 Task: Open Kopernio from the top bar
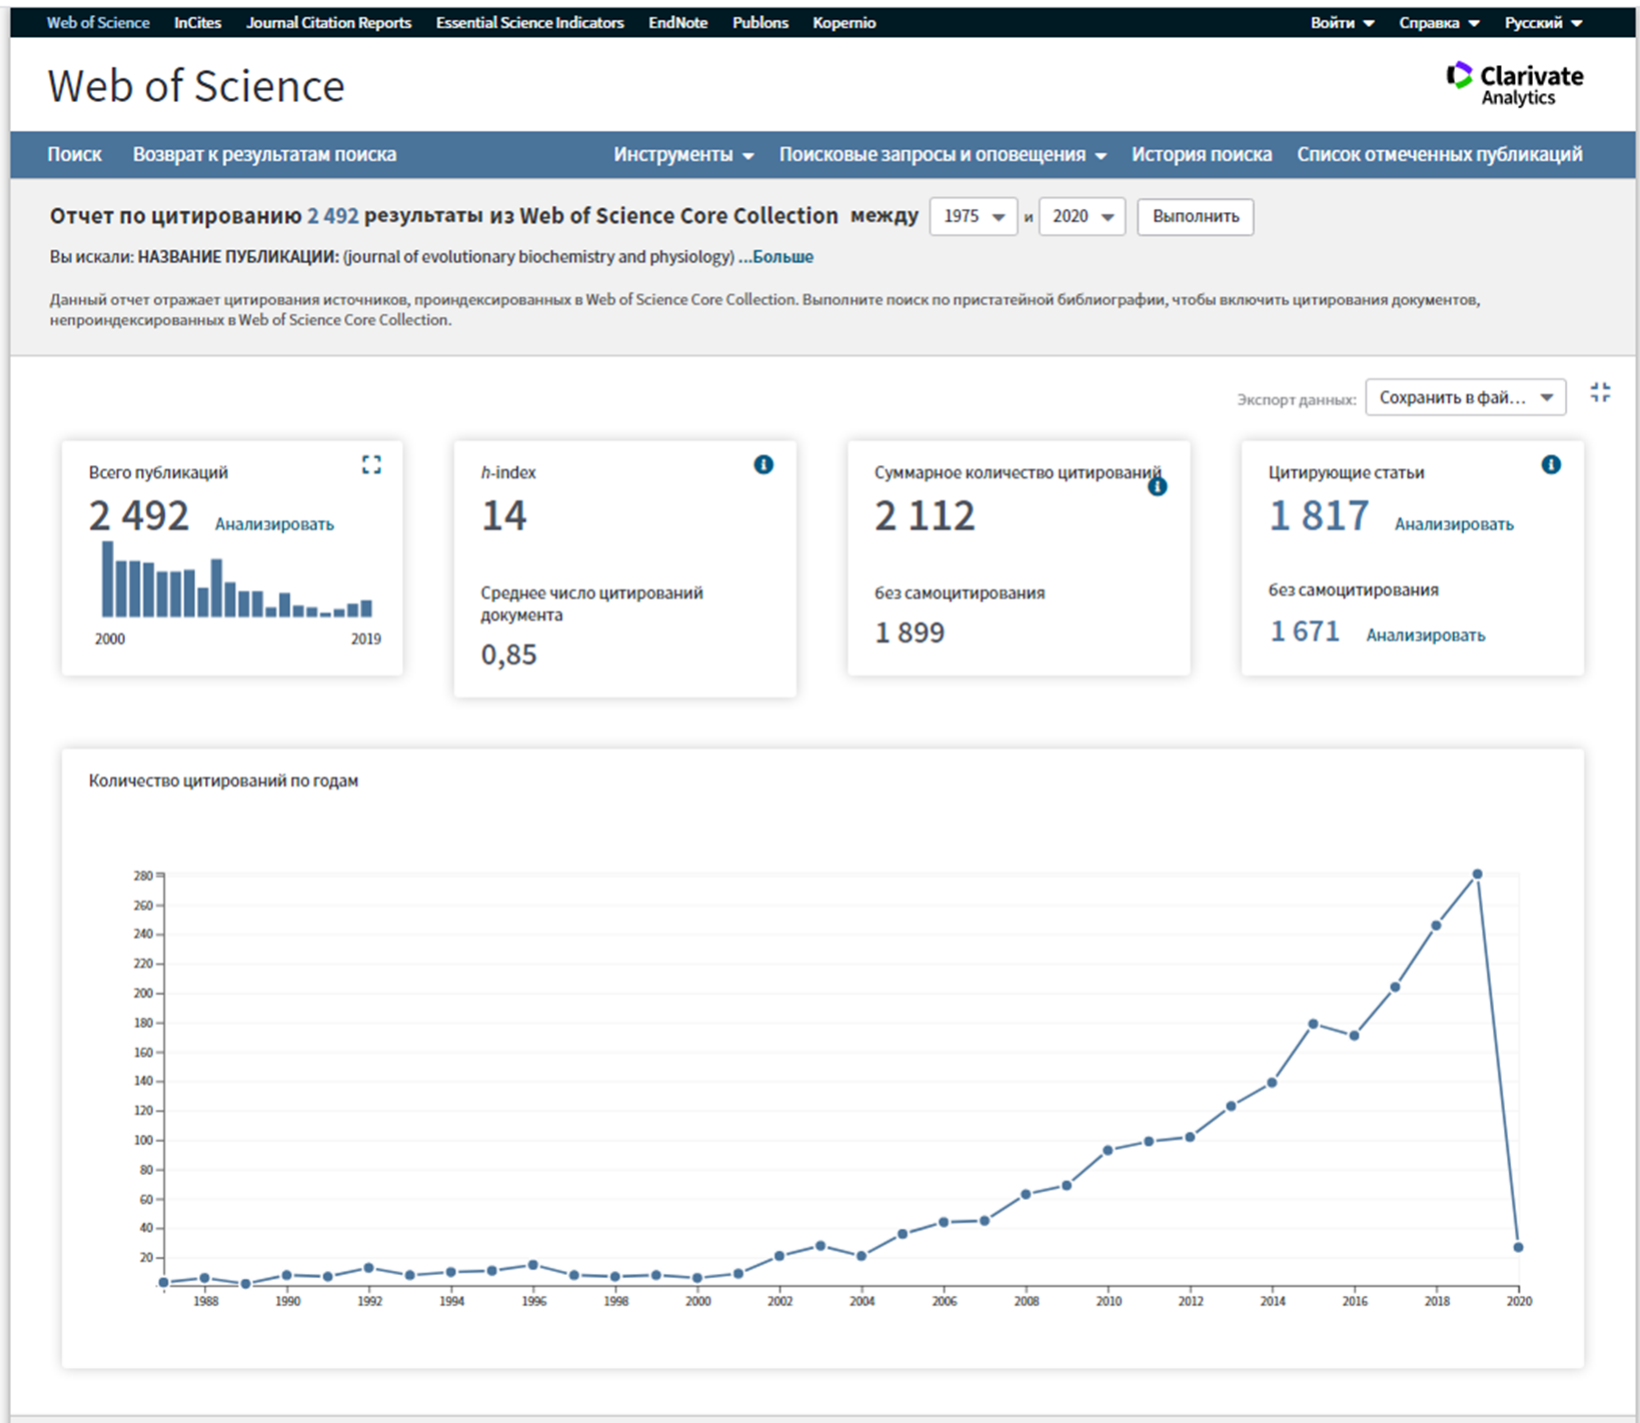(x=844, y=22)
